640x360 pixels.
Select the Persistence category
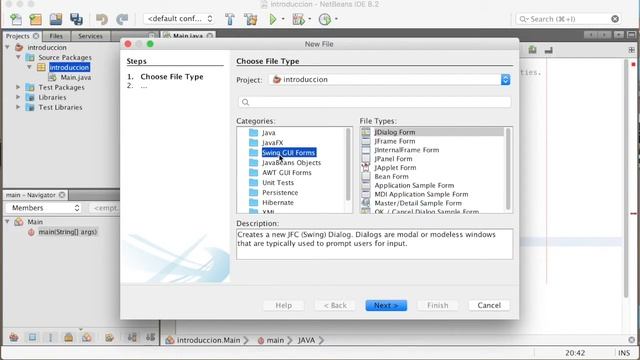tap(280, 193)
